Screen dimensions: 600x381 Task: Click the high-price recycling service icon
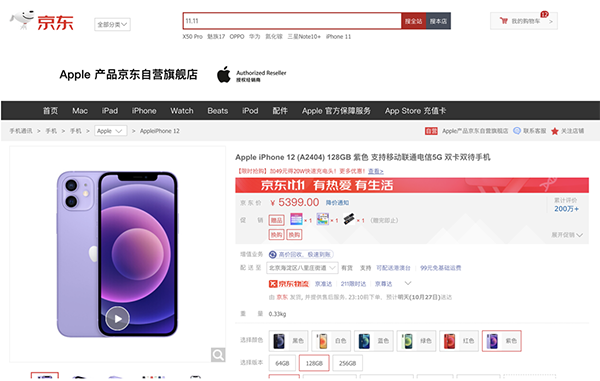272,254
